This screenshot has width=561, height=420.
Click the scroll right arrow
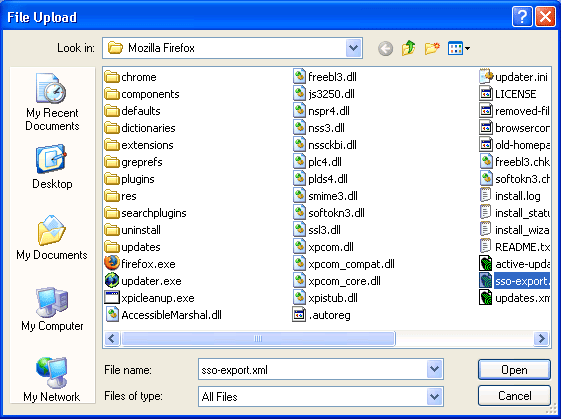541,338
